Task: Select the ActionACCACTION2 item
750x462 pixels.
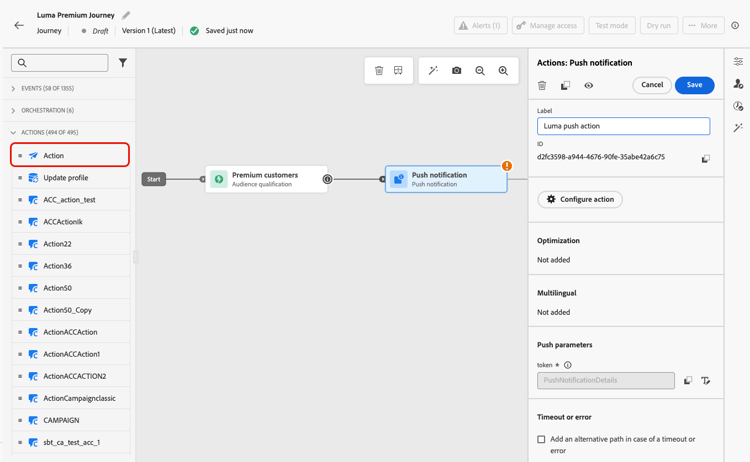Action: pyautogui.click(x=71, y=375)
